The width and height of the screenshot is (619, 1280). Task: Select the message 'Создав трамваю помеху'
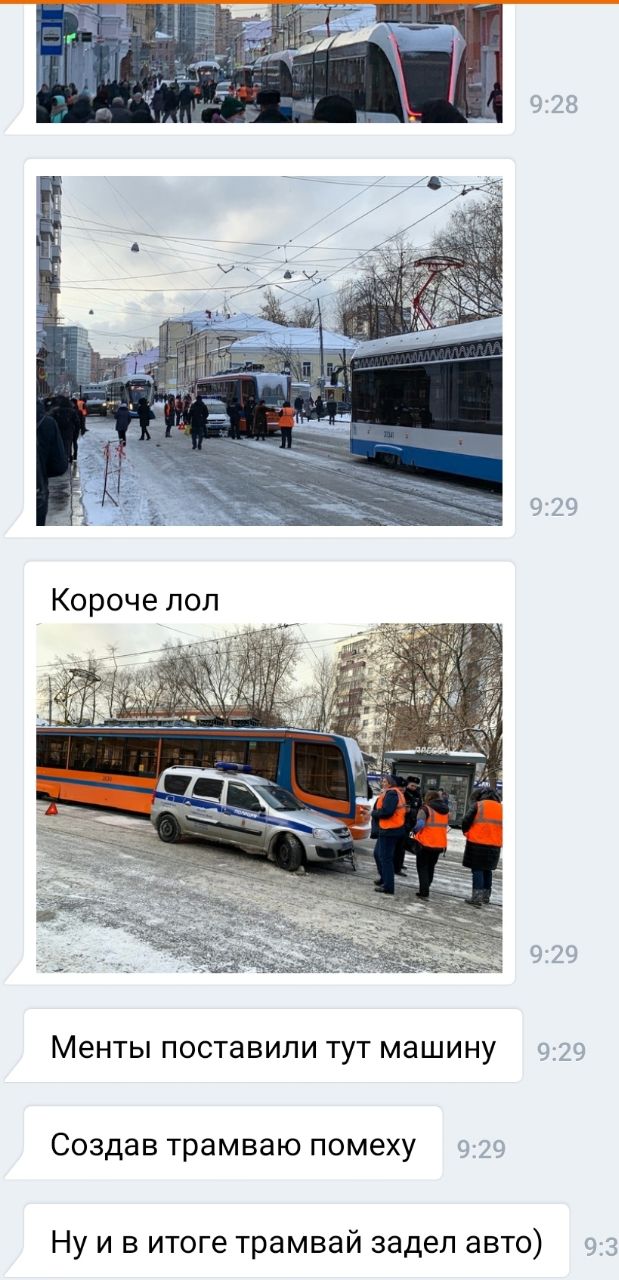233,1144
